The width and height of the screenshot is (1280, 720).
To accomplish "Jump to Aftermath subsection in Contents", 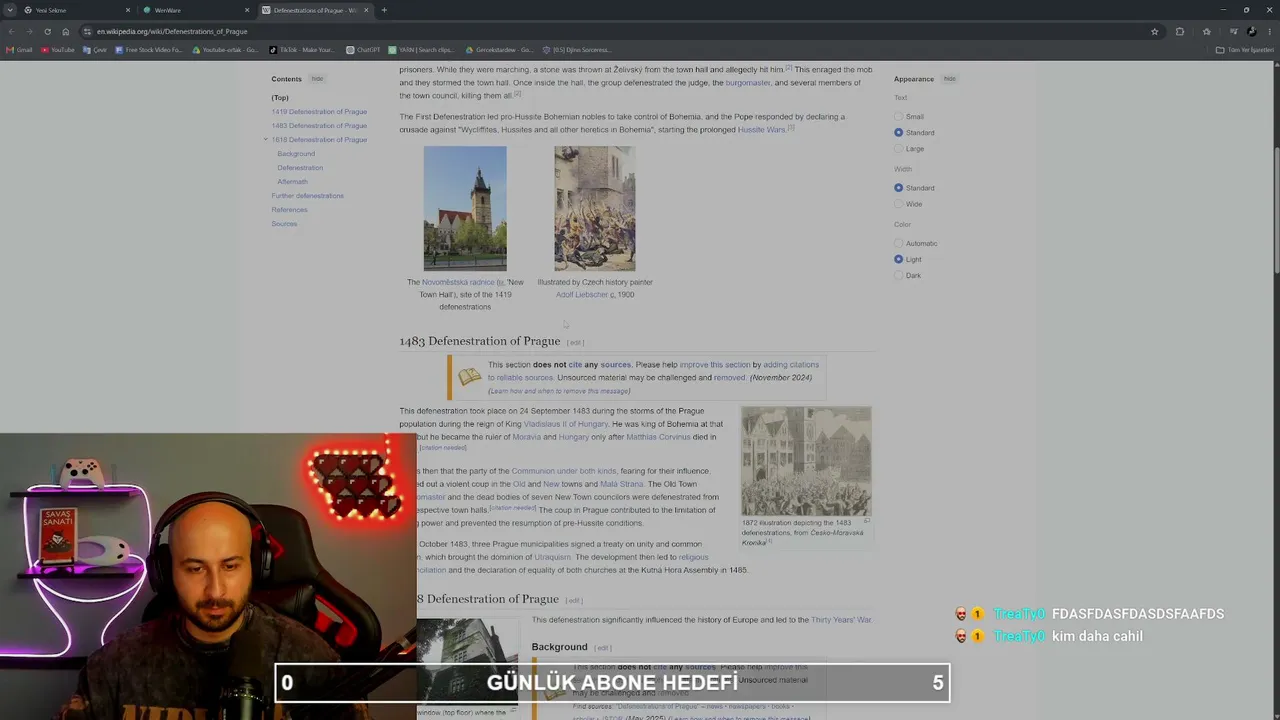I will click(292, 182).
